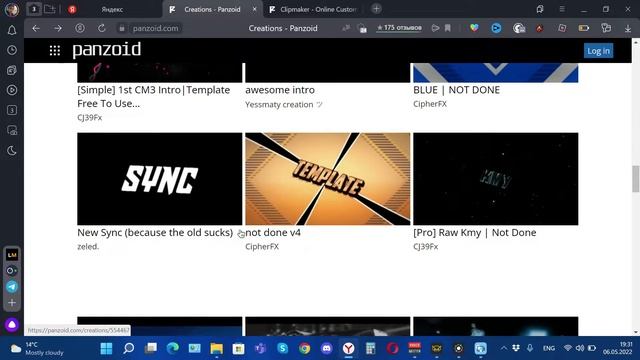Open the user profile avatar

[12, 9]
